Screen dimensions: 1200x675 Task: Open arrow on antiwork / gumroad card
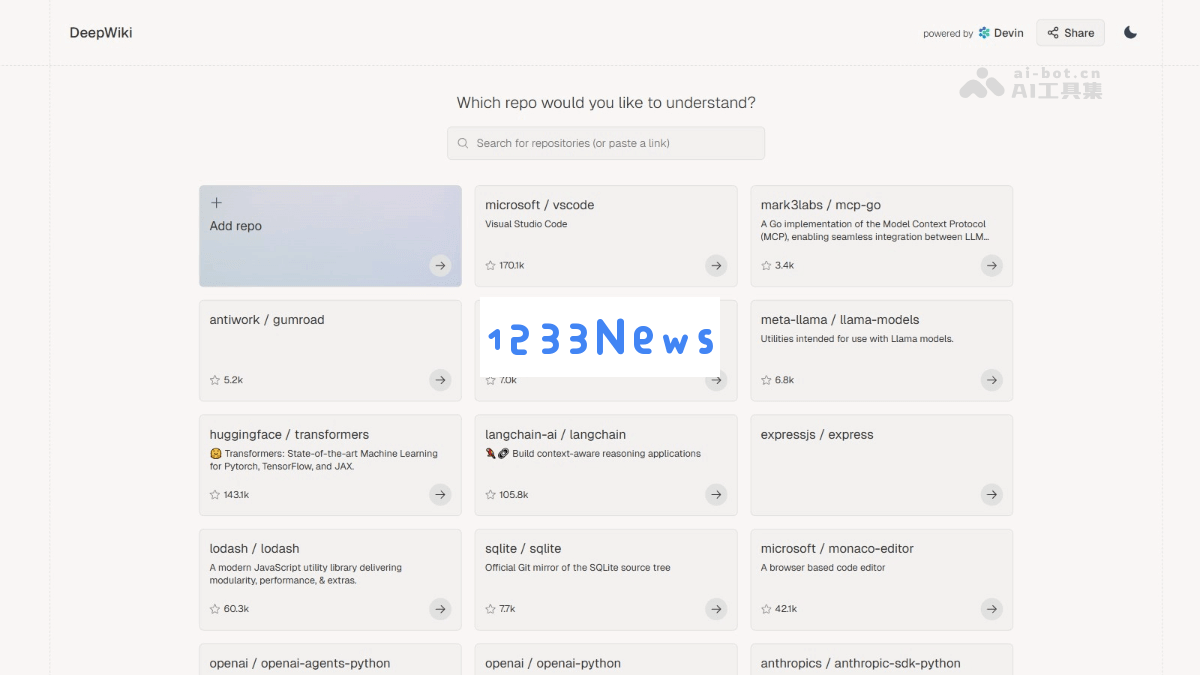440,380
